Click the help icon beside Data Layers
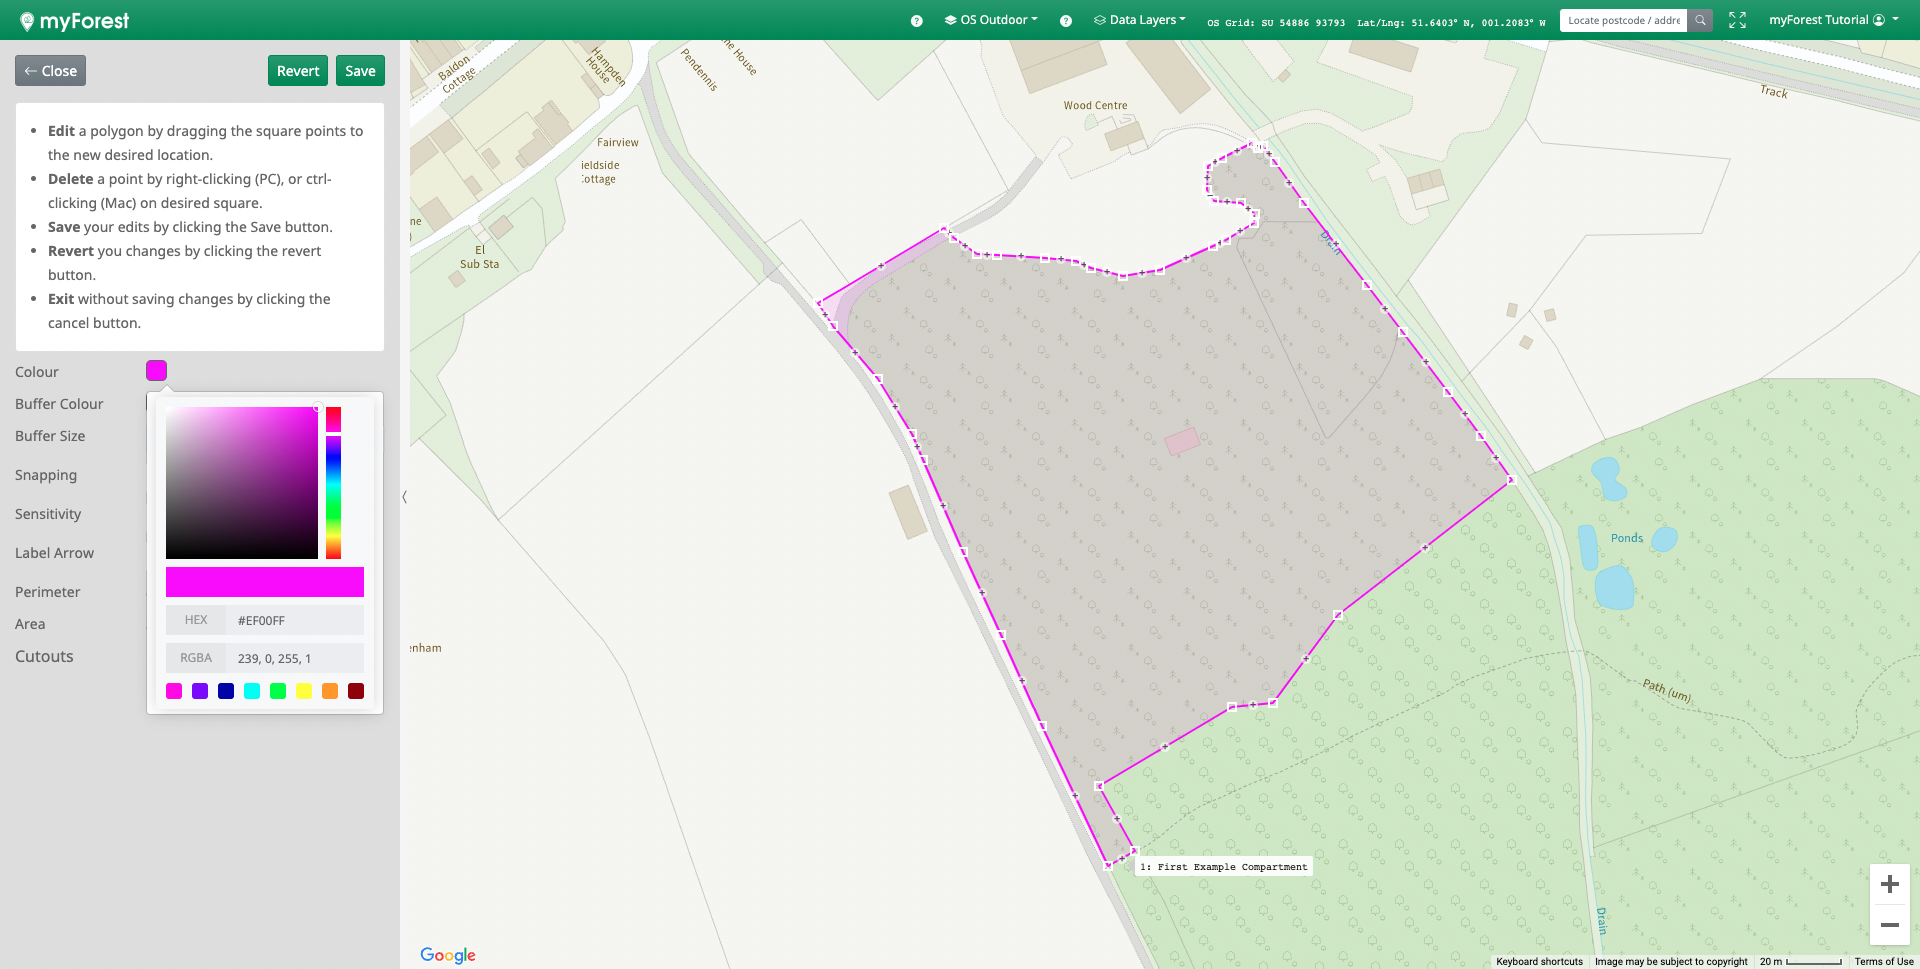Screen dimensions: 1920x969 tap(1066, 21)
